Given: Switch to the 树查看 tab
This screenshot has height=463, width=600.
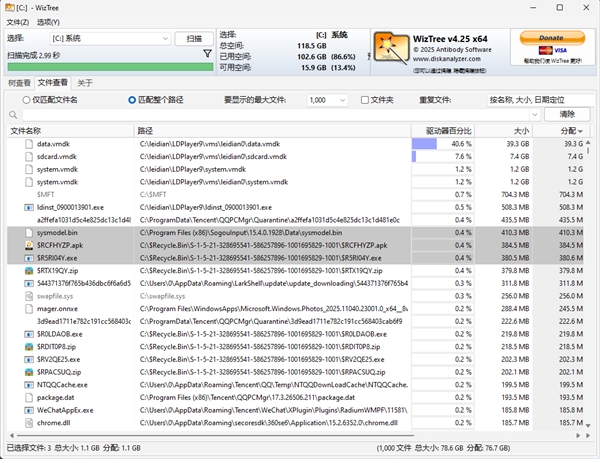Looking at the screenshot, I should coord(19,83).
